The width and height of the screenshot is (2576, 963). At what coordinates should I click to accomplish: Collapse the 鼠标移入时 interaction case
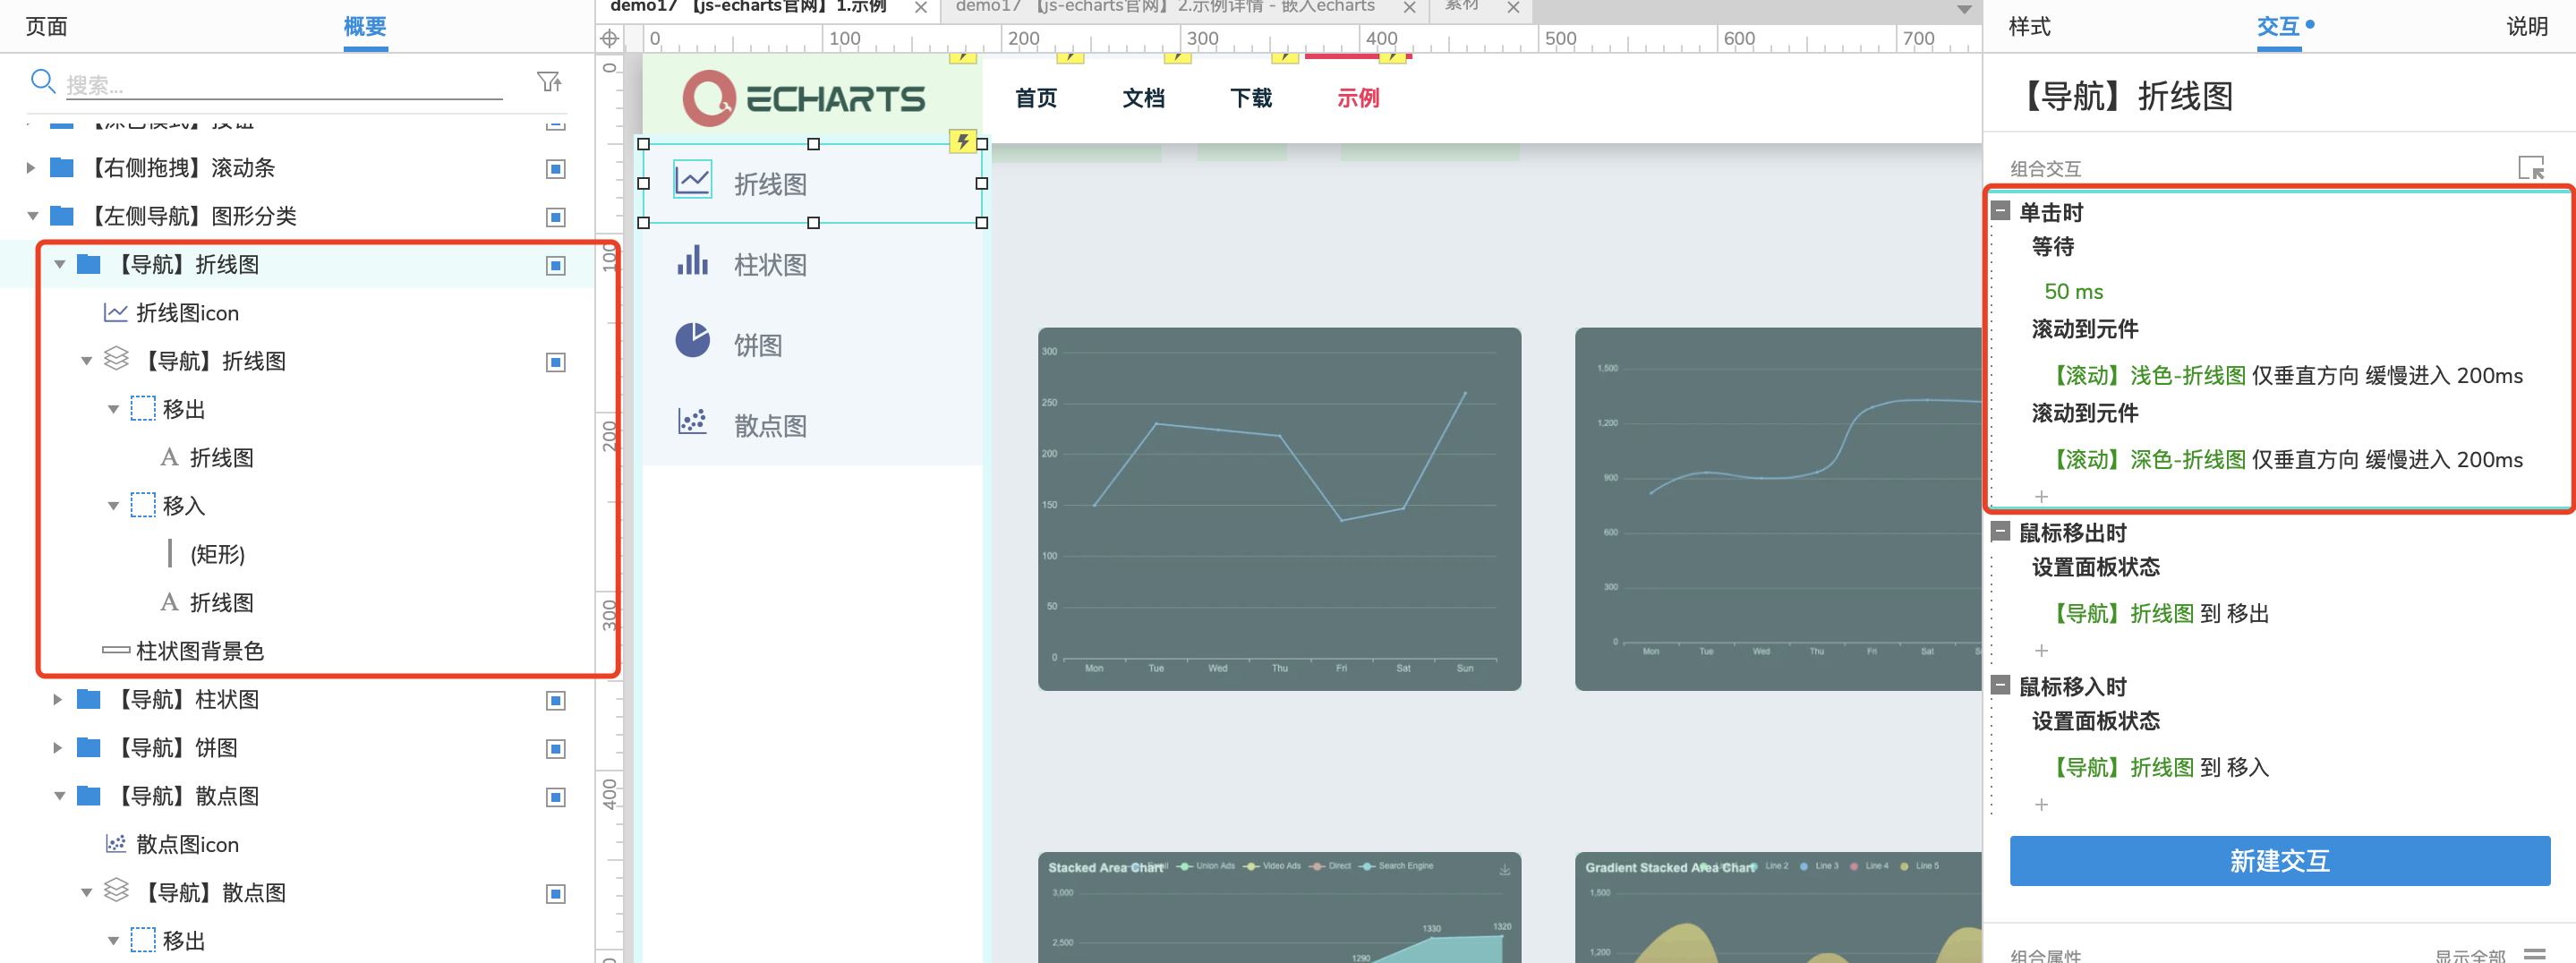(2000, 685)
